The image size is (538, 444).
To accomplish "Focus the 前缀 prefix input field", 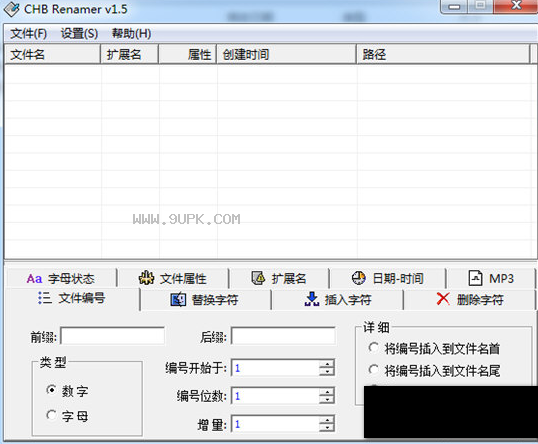I will click(113, 336).
